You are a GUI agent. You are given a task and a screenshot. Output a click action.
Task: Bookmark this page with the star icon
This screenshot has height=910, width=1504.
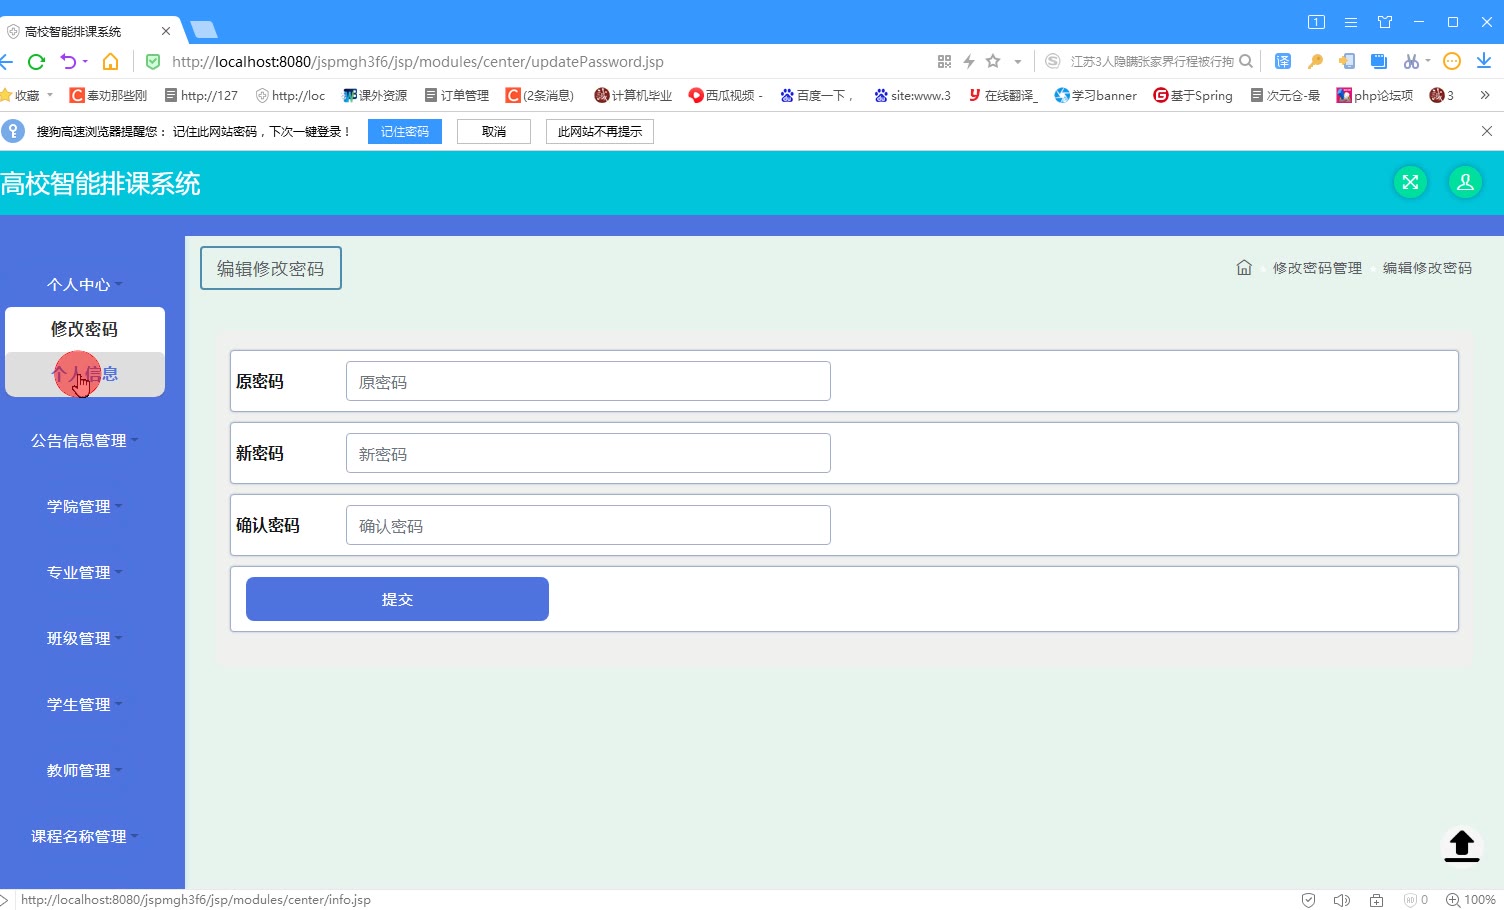pos(993,61)
